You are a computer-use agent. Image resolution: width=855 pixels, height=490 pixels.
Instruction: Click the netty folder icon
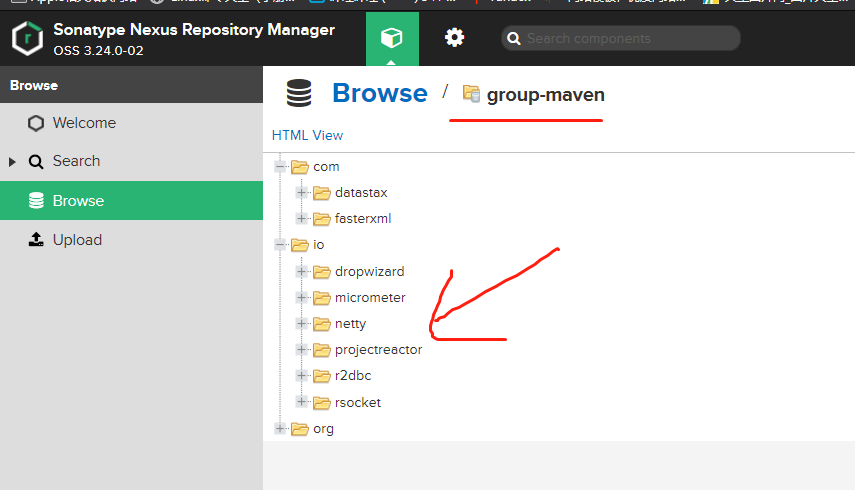(322, 324)
